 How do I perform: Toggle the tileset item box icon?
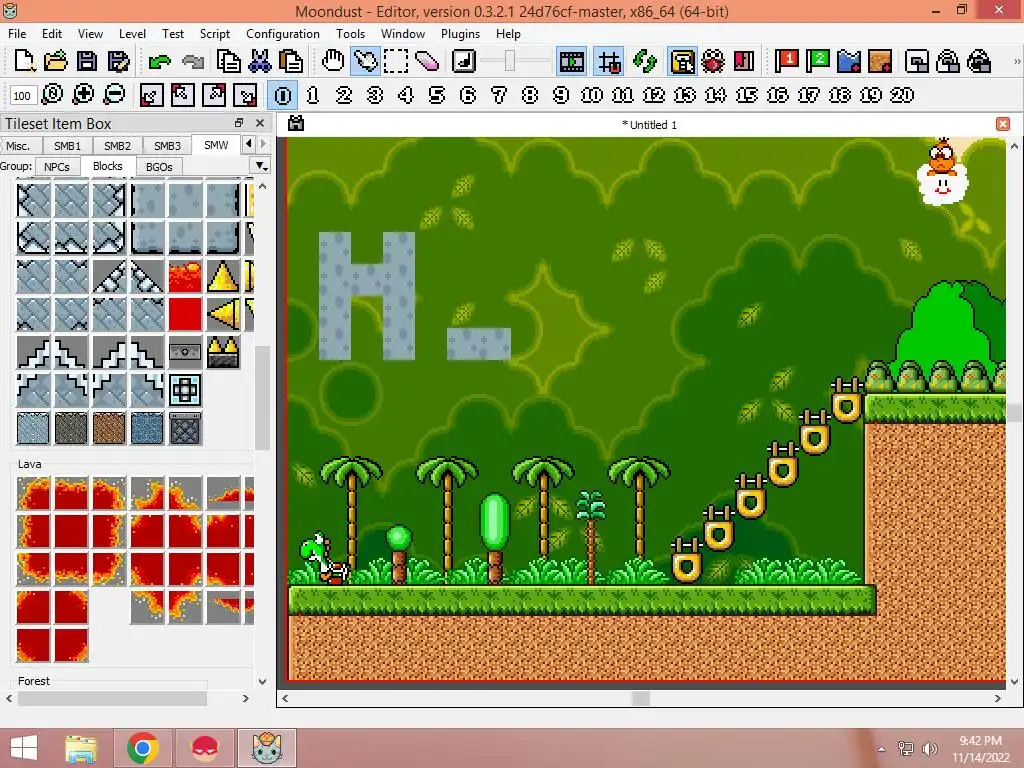click(682, 61)
